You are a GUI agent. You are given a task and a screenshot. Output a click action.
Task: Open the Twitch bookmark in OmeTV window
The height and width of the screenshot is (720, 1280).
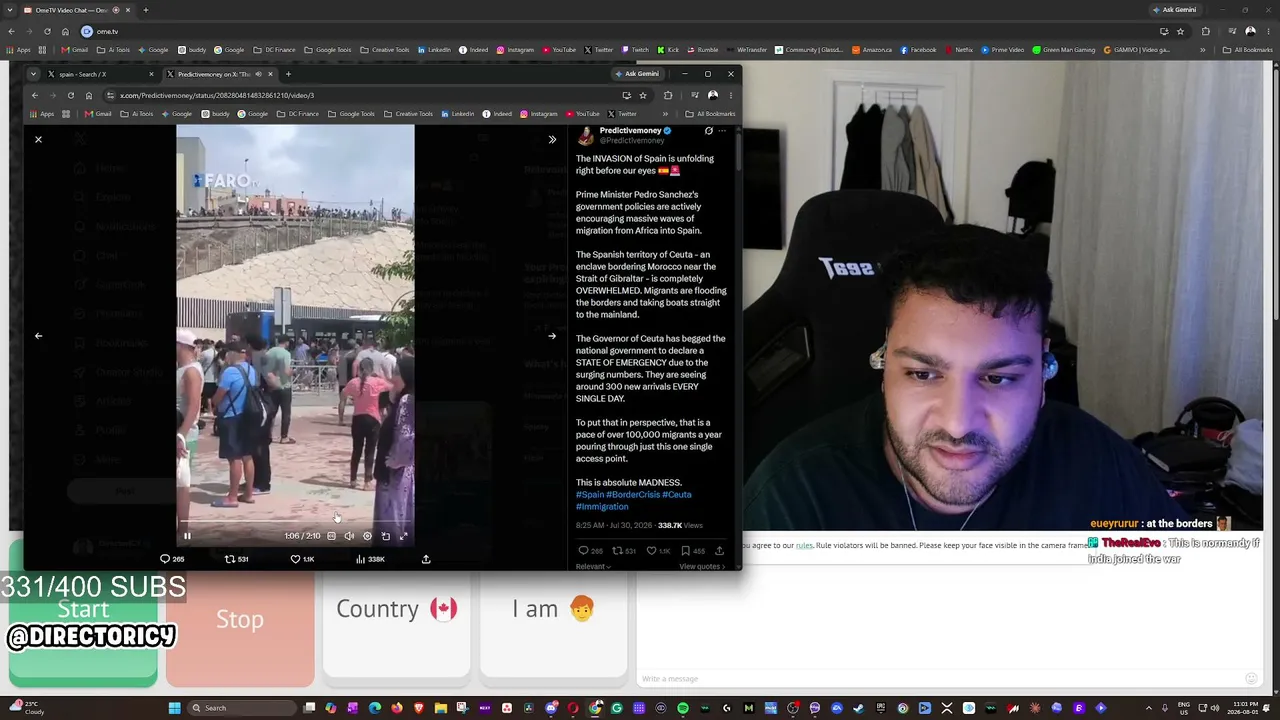pyautogui.click(x=635, y=50)
